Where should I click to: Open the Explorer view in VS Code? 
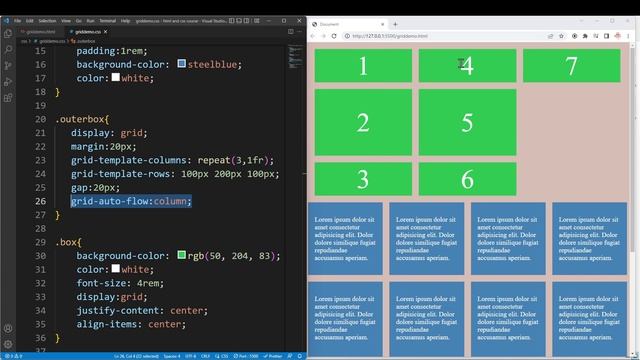click(x=8, y=33)
